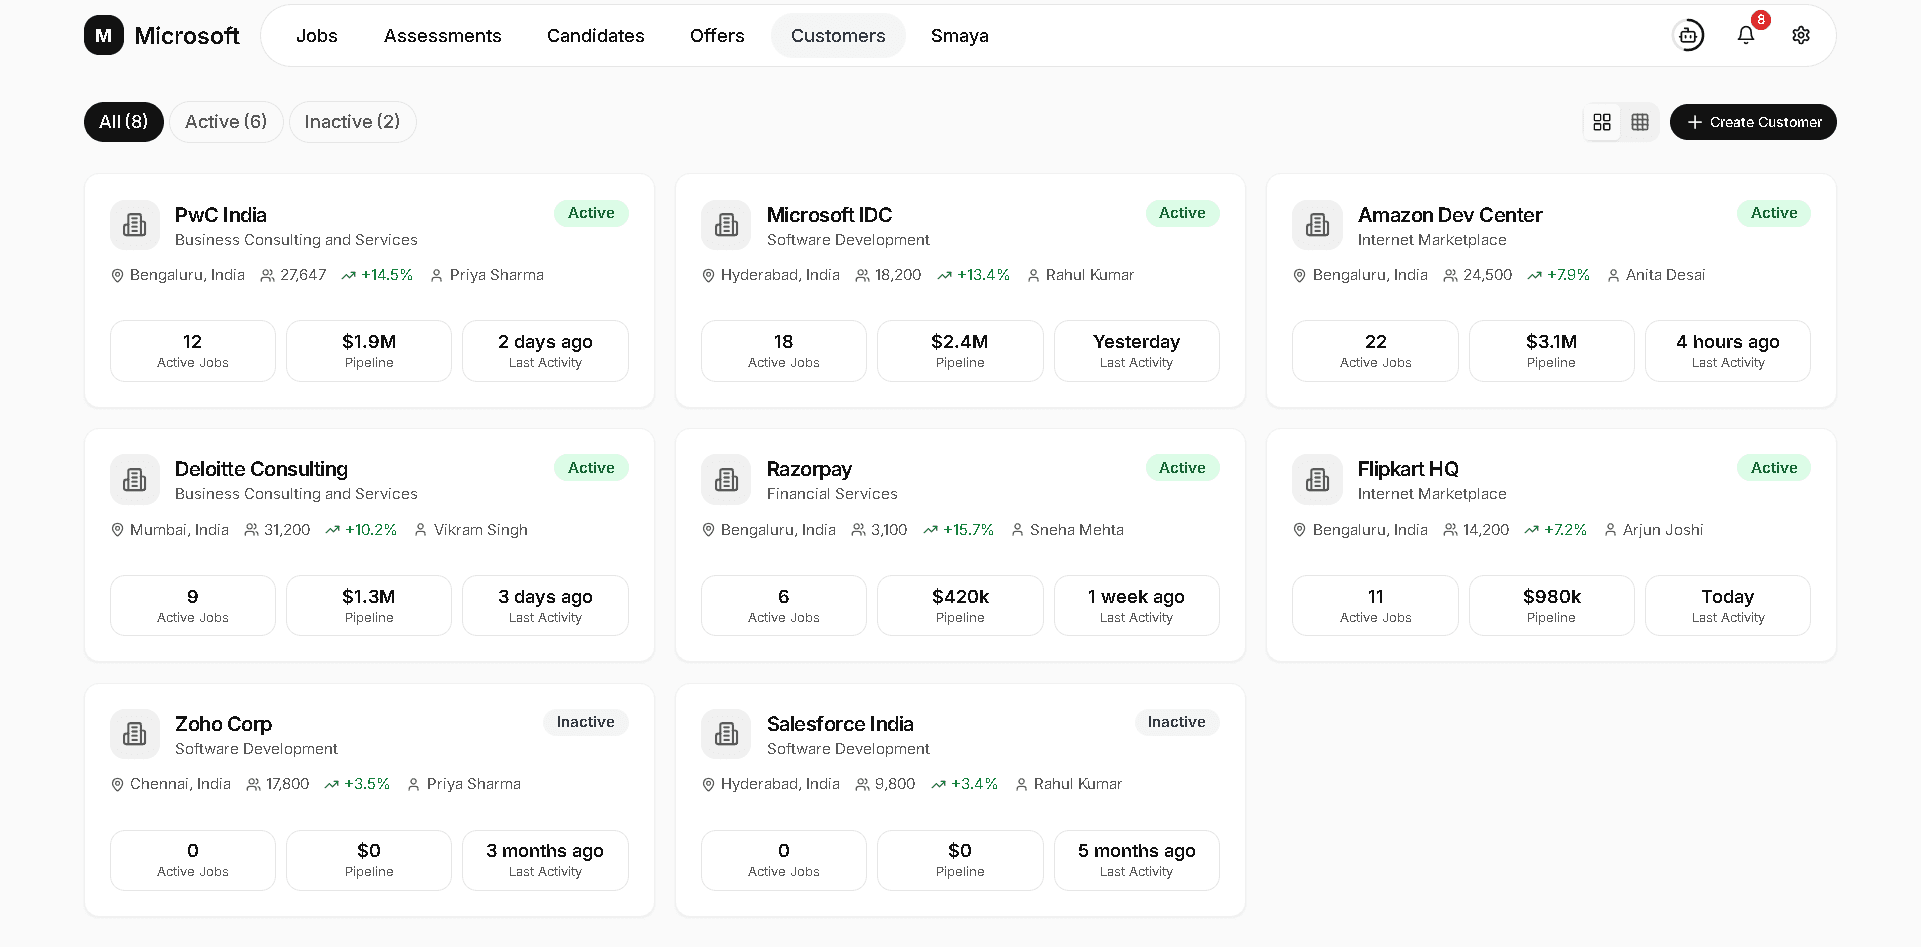This screenshot has height=947, width=1921.
Task: Click +14.5% growth on PwC India
Action: click(387, 275)
